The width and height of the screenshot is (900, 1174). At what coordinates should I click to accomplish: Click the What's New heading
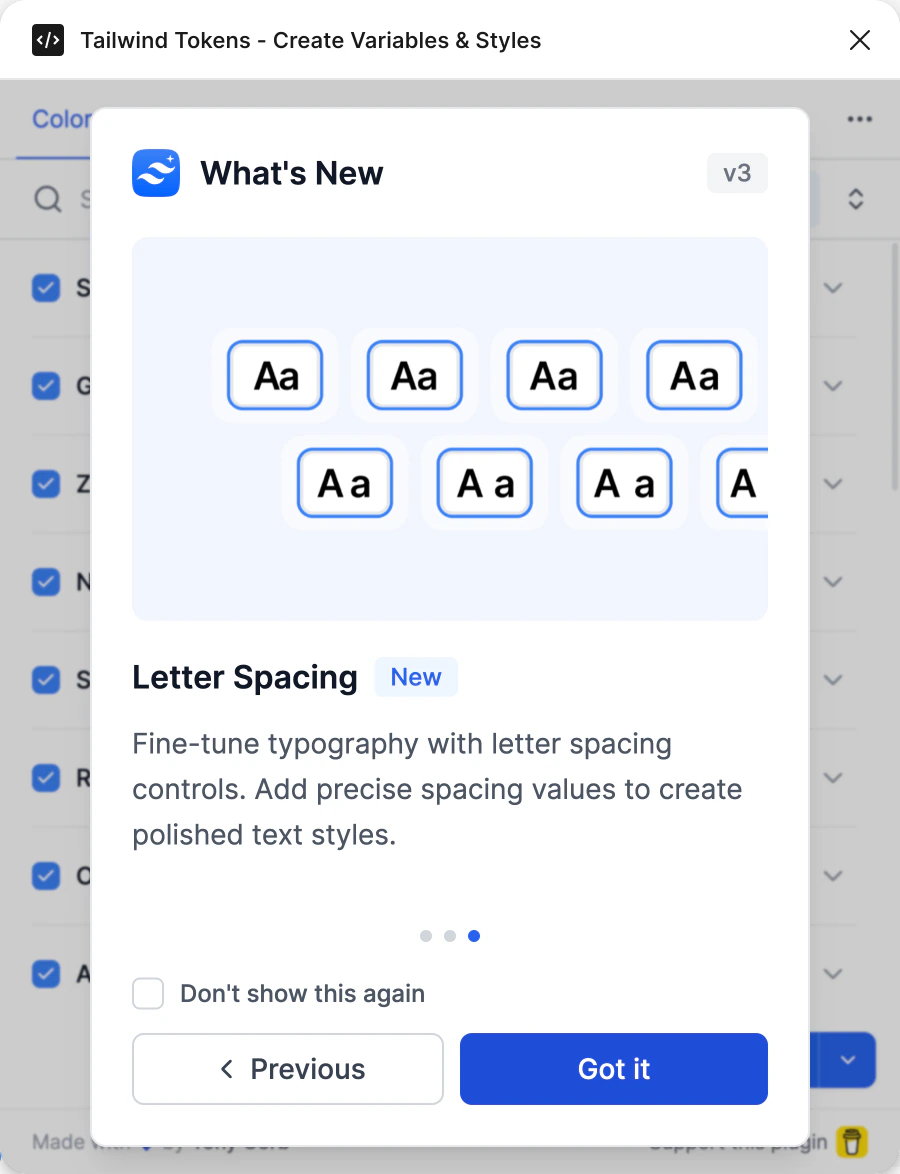[x=291, y=173]
